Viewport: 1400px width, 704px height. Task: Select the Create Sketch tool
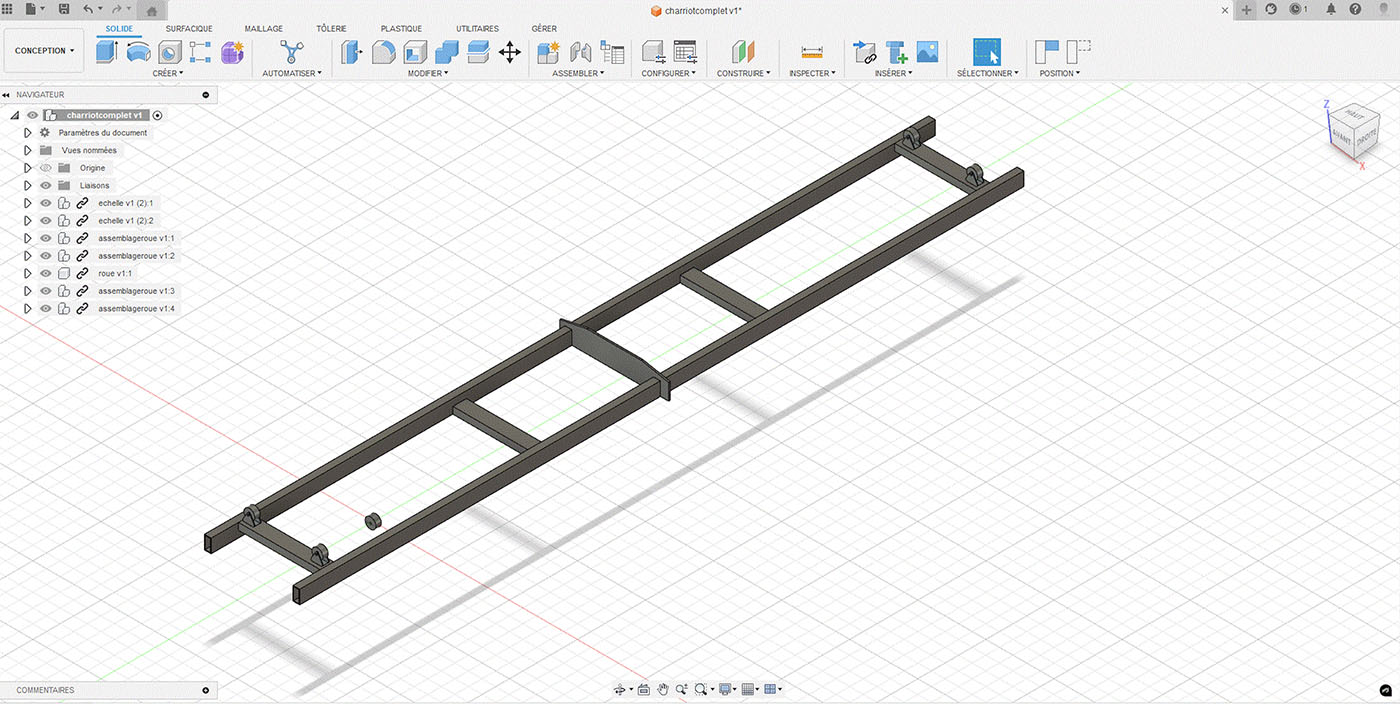point(200,52)
